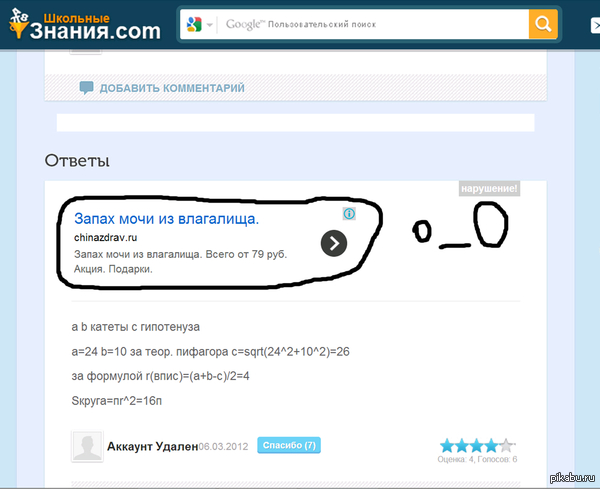Click the comment speech bubble icon
This screenshot has height=489, width=600.
click(x=86, y=88)
